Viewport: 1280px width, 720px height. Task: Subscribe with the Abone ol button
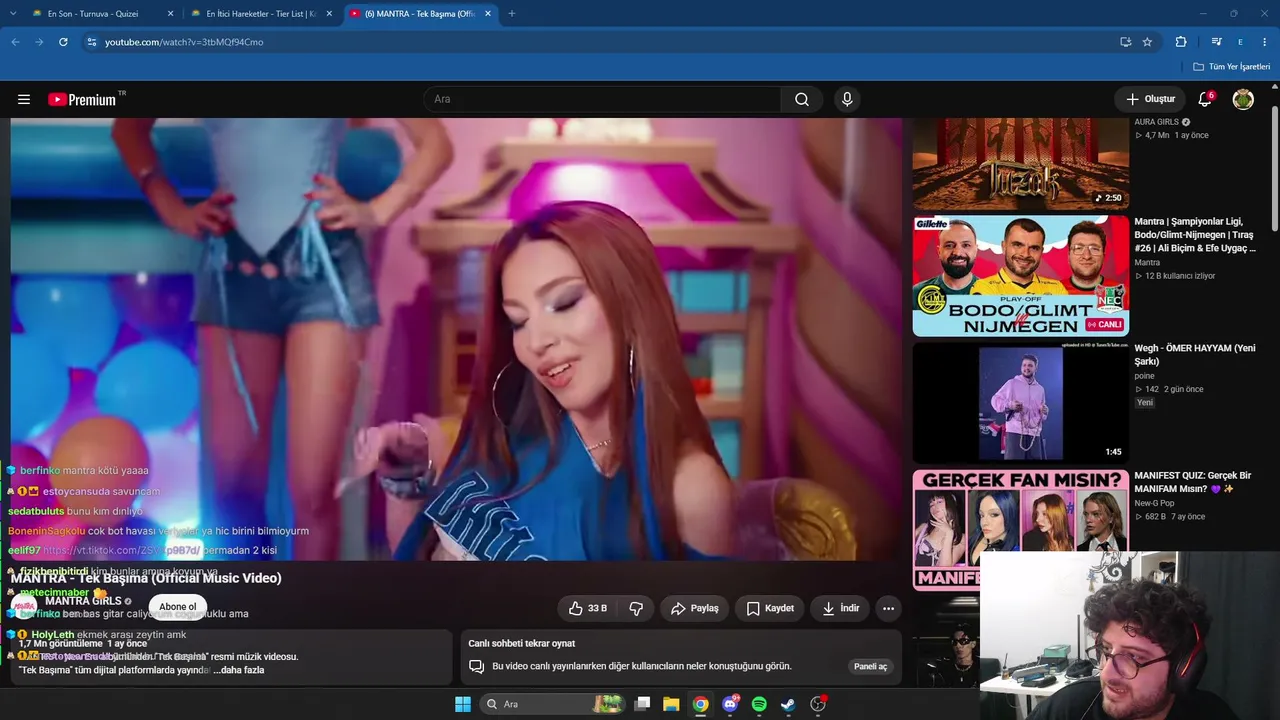click(x=178, y=607)
